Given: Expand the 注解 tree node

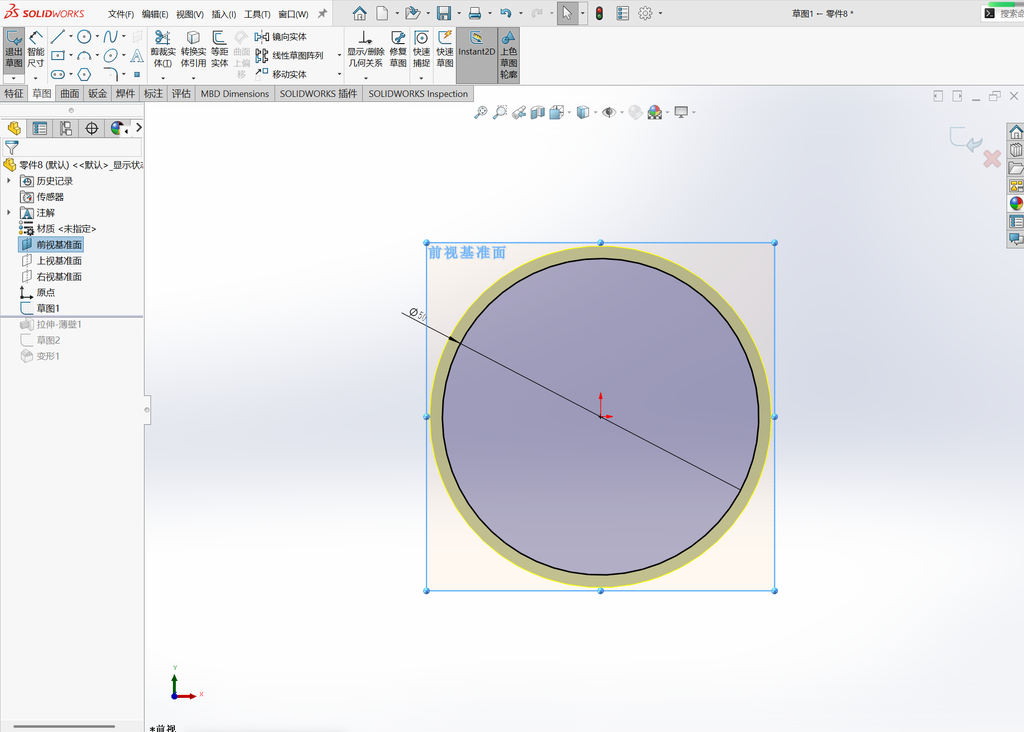Looking at the screenshot, I should 8,213.
